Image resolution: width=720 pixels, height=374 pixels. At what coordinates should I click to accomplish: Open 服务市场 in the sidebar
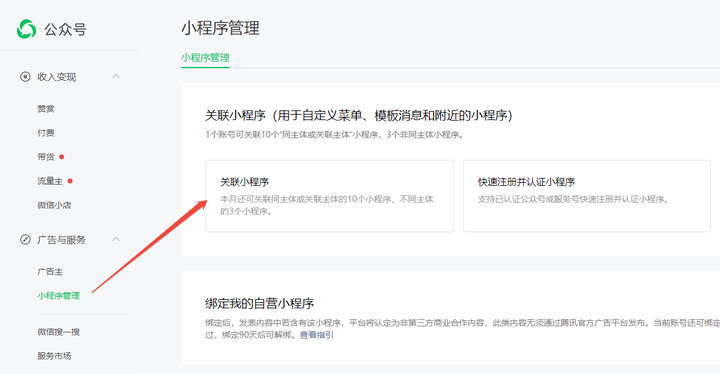pyautogui.click(x=54, y=356)
